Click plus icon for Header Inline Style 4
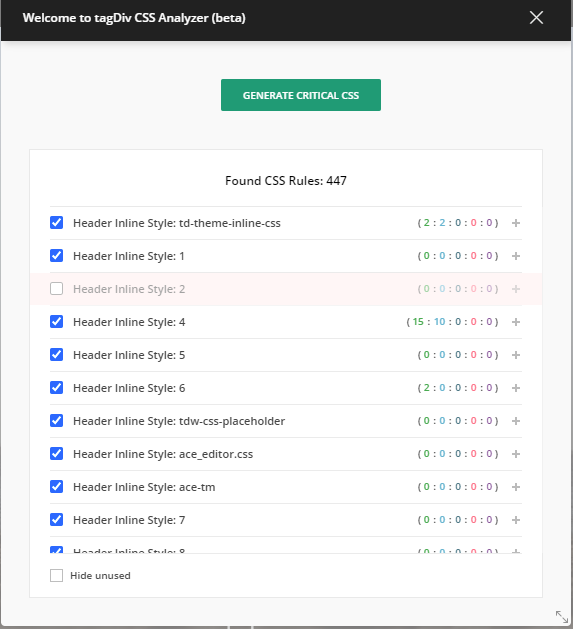 516,322
